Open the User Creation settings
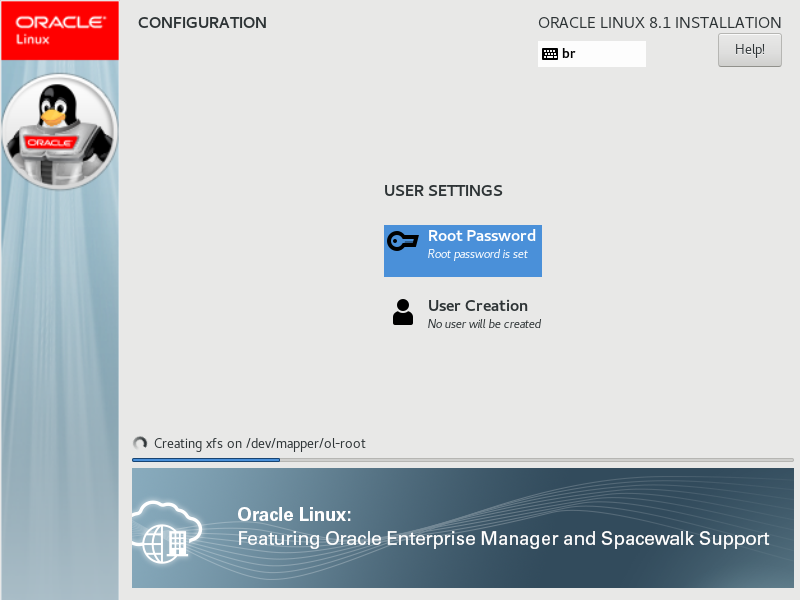This screenshot has width=800, height=600. pyautogui.click(x=463, y=313)
